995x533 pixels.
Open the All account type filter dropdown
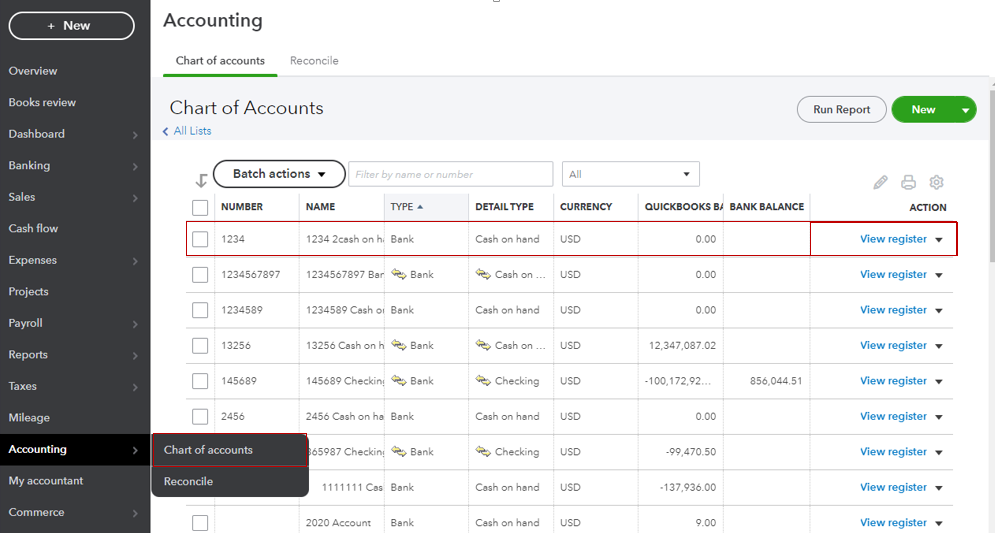click(631, 174)
